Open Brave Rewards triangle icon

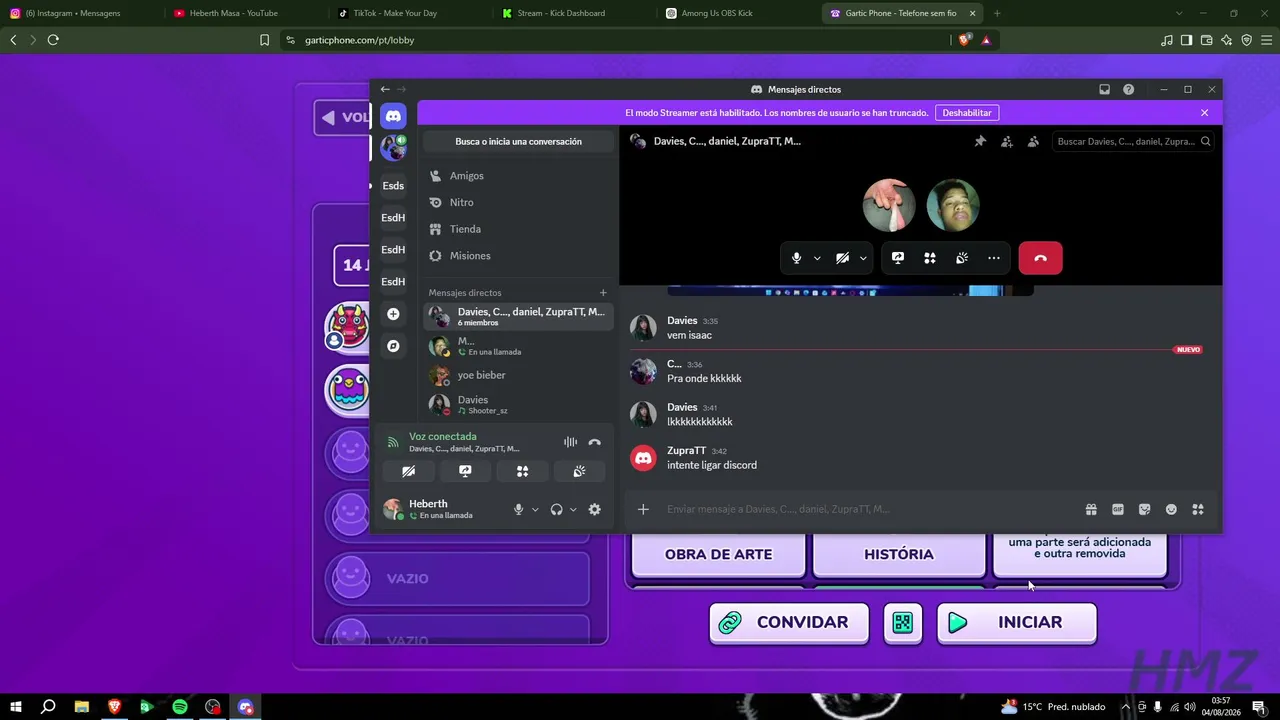986,40
